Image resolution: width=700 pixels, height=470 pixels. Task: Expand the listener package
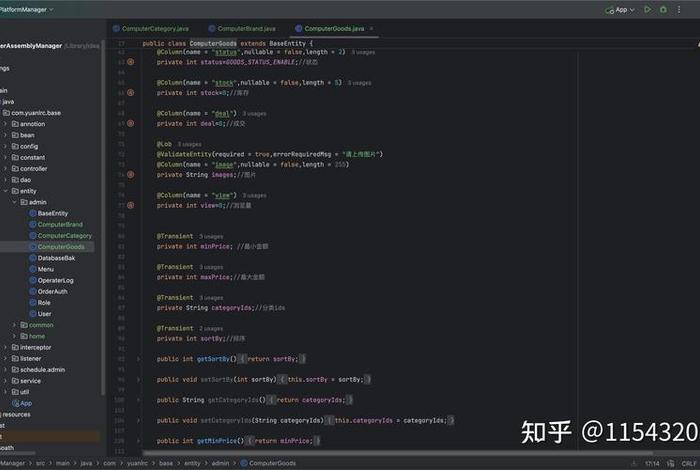[x=5, y=358]
